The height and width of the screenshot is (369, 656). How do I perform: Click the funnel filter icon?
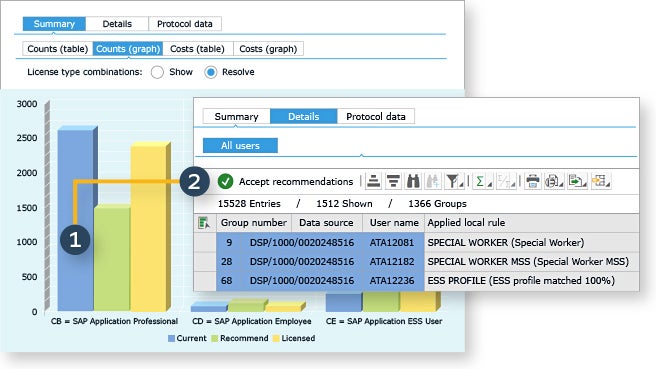[x=454, y=181]
